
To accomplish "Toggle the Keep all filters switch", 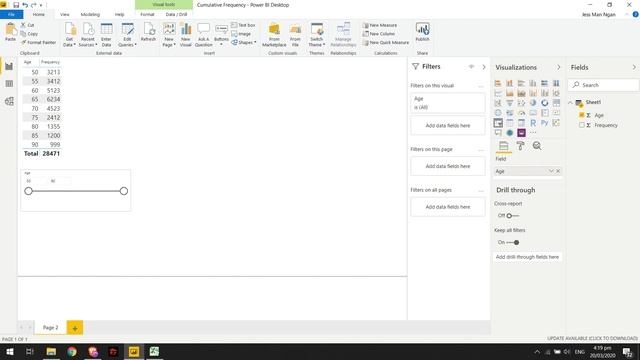I will click(x=513, y=242).
